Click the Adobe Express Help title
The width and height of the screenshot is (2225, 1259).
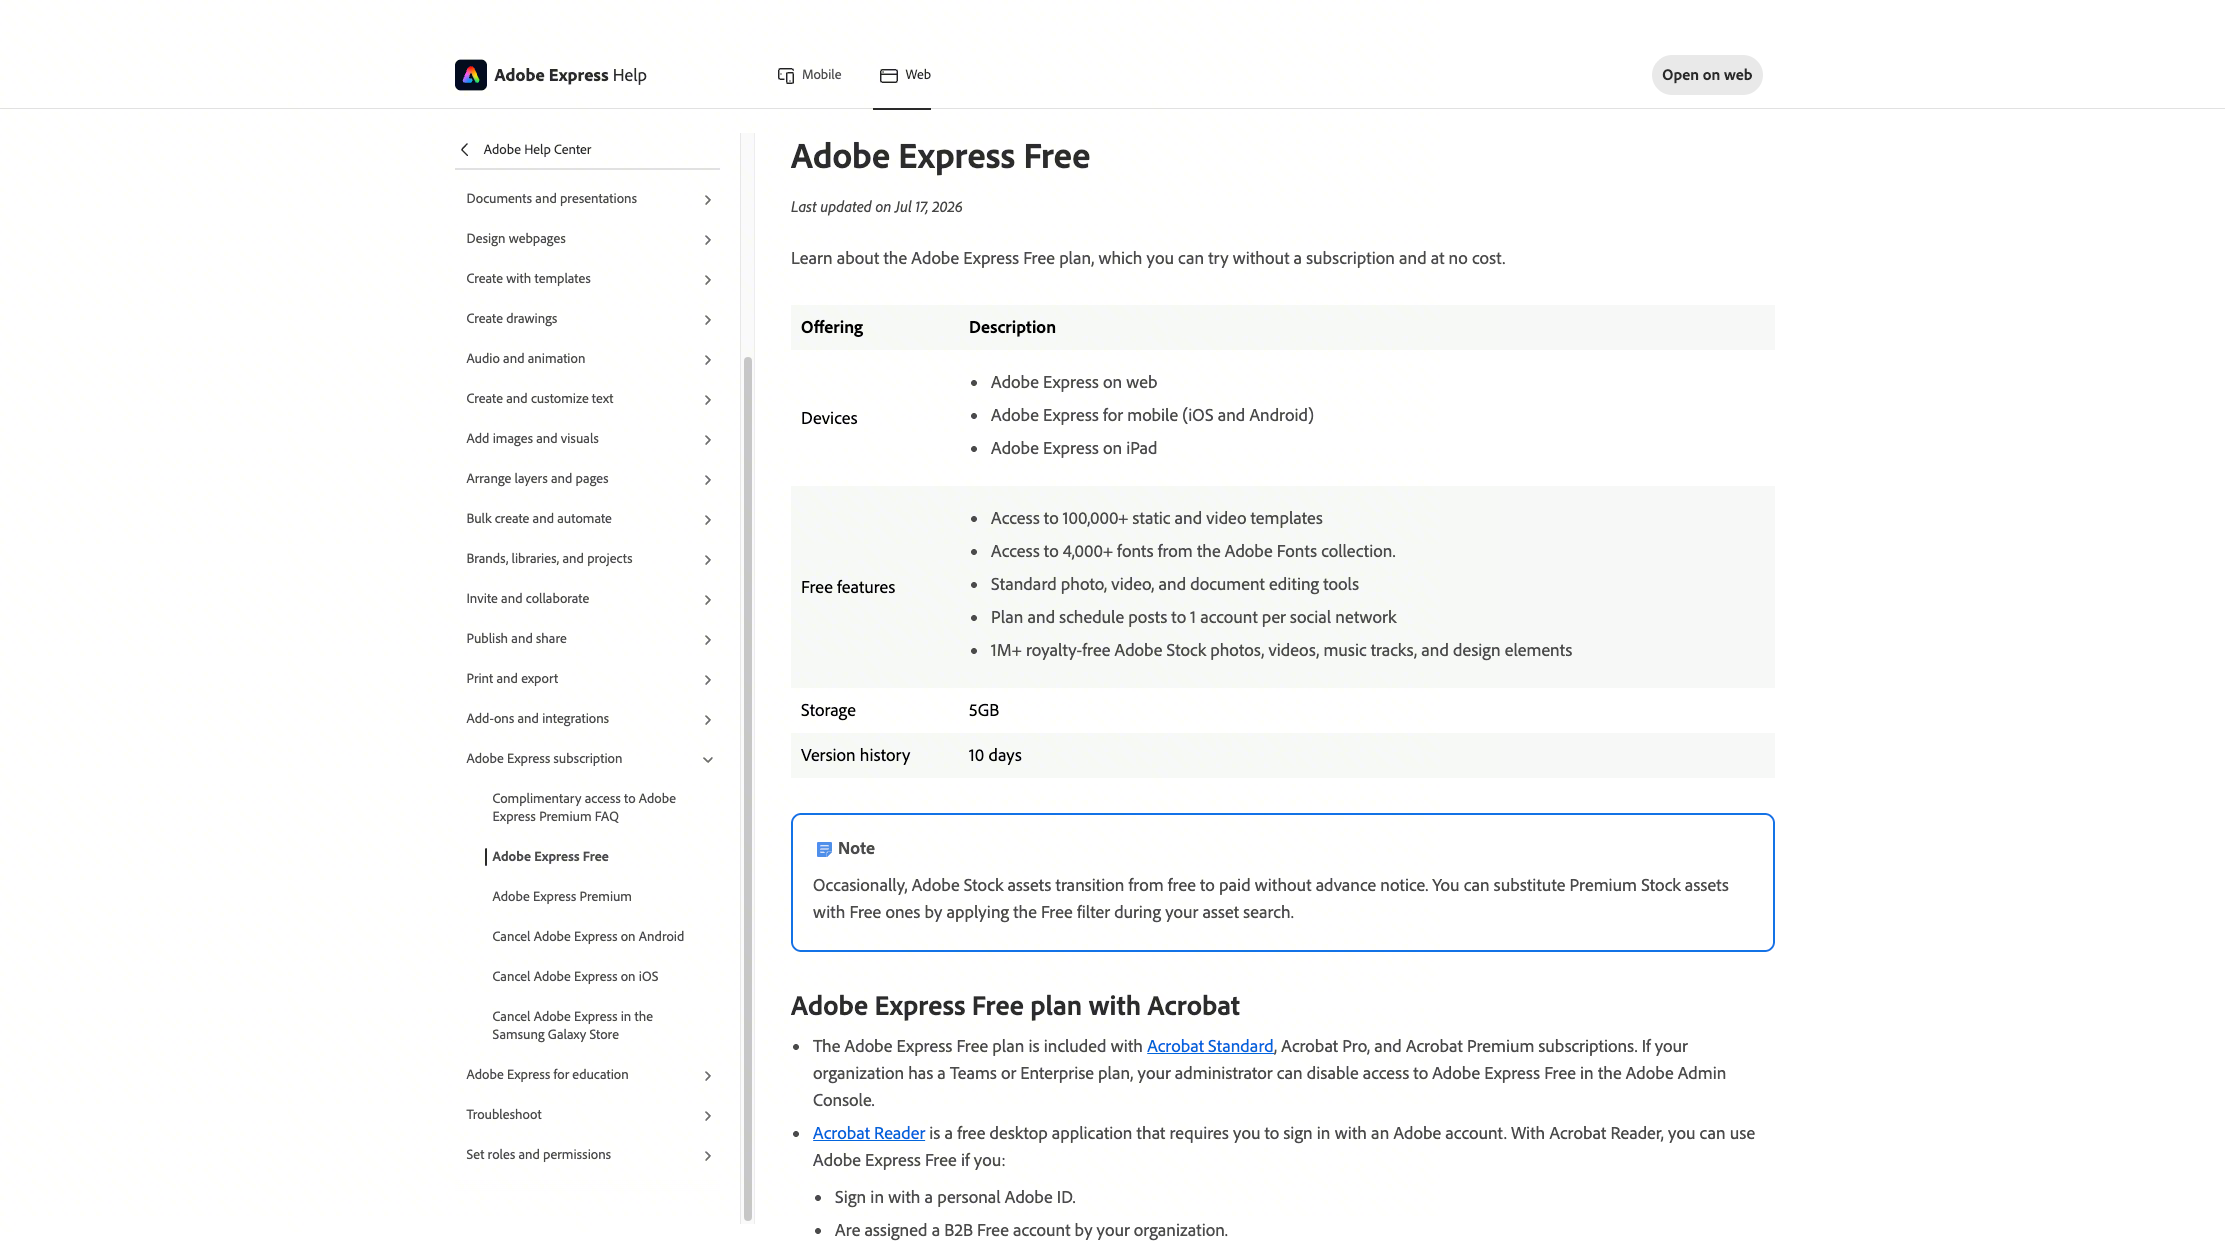[570, 75]
